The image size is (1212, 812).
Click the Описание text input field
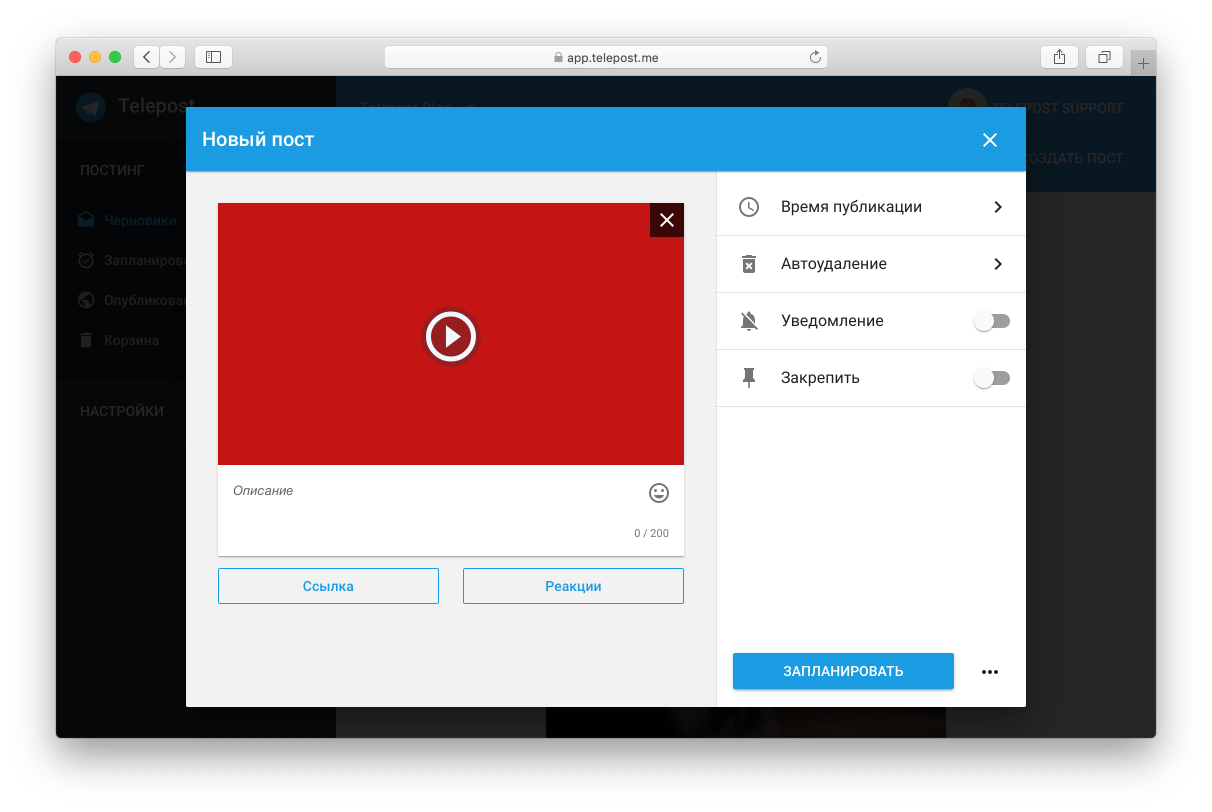pyautogui.click(x=400, y=491)
